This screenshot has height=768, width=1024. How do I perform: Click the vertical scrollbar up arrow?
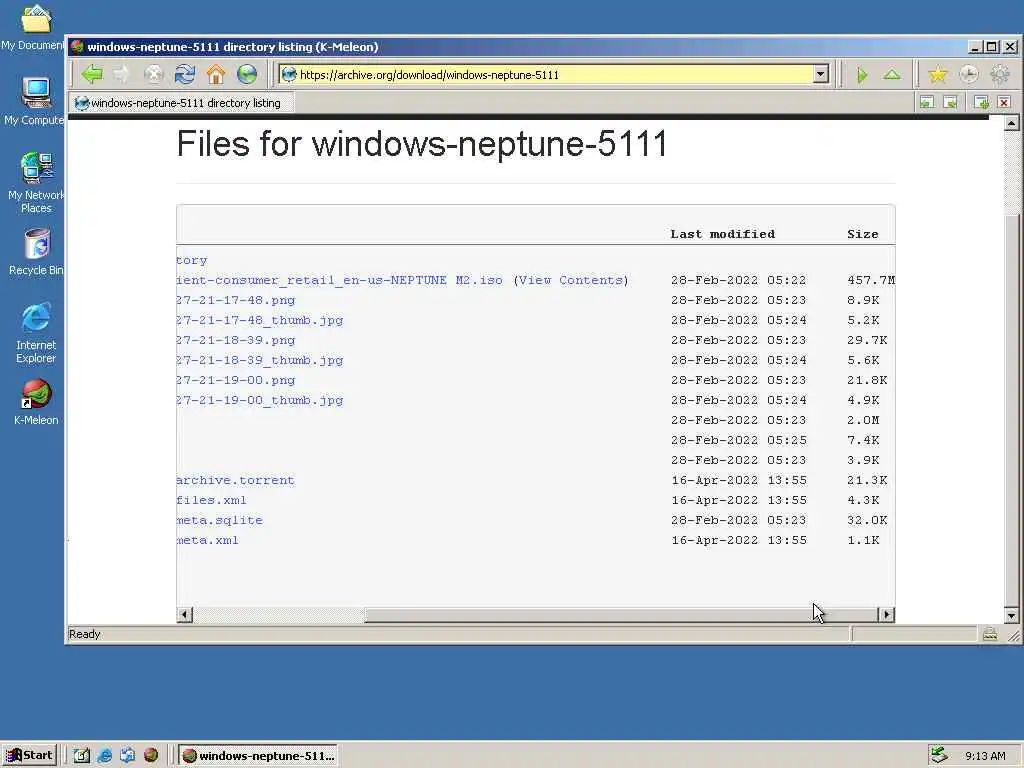point(1012,123)
